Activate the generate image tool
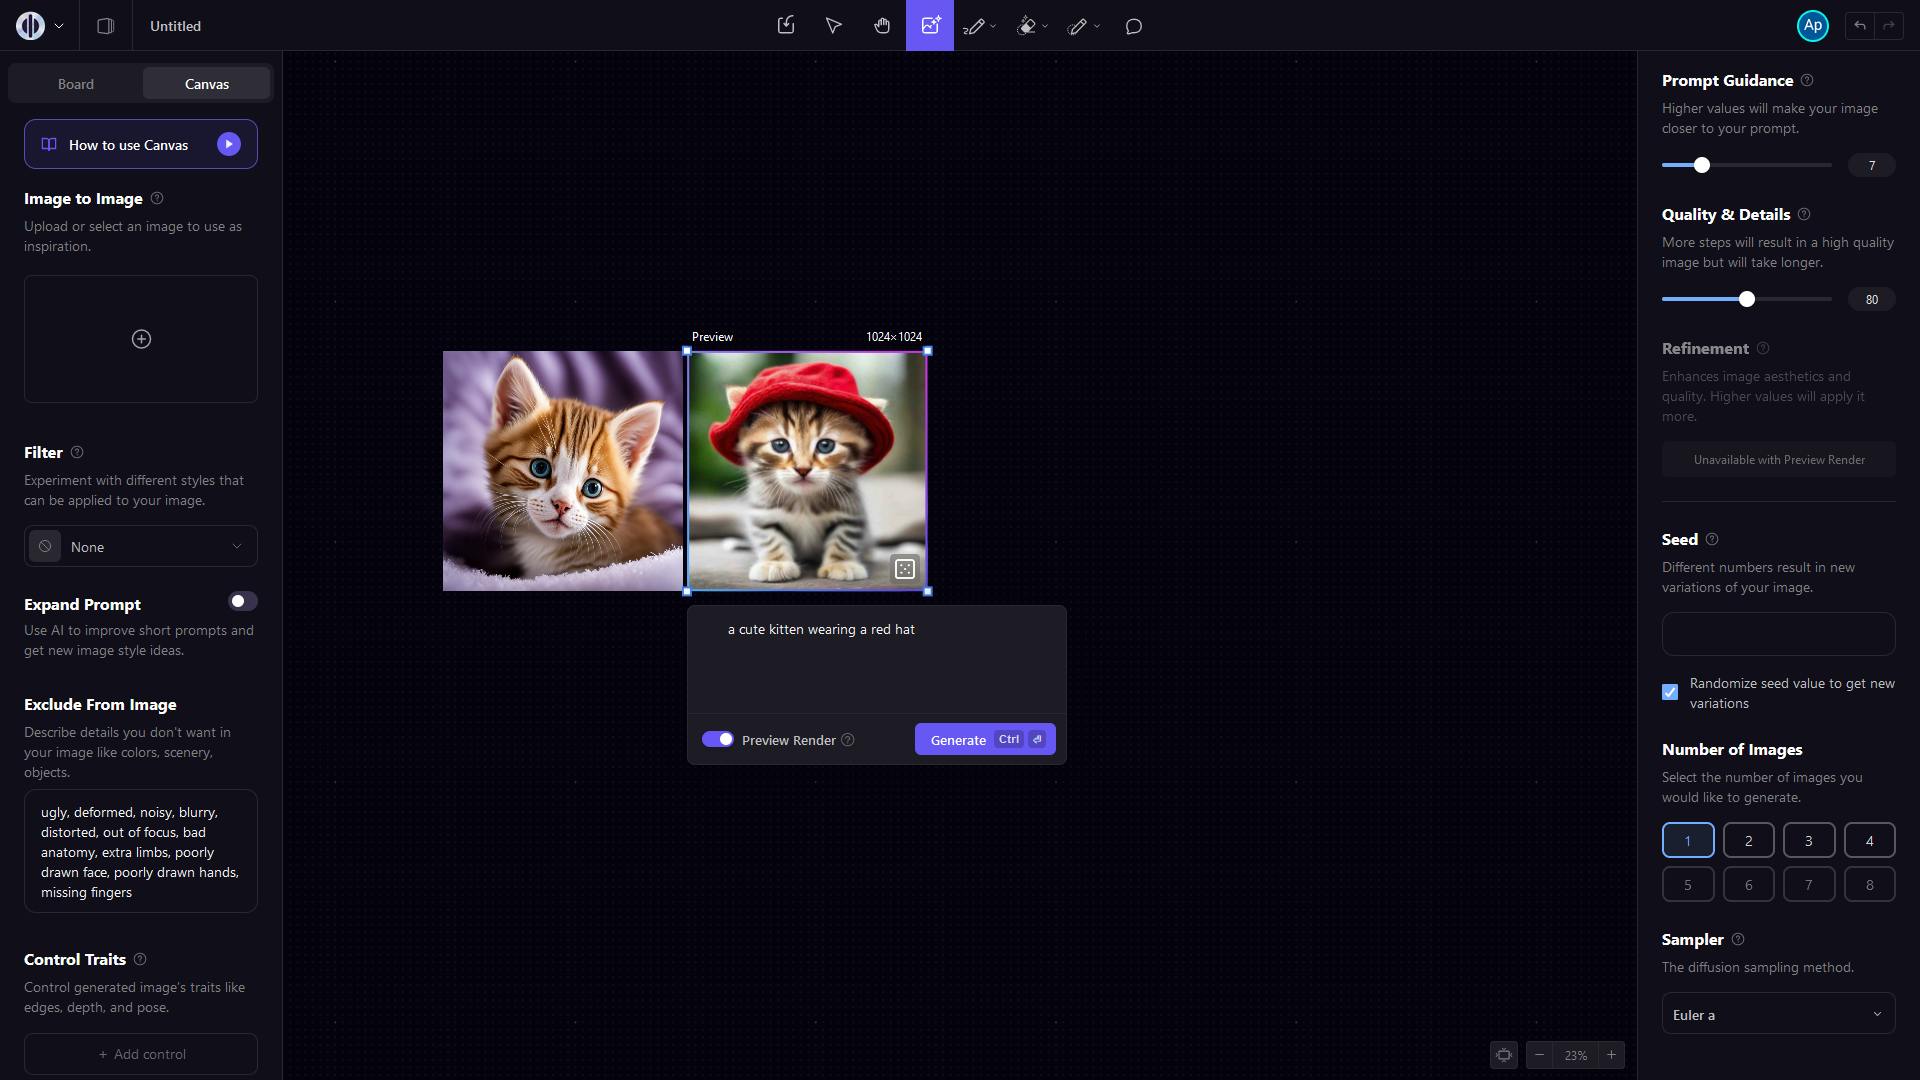The height and width of the screenshot is (1080, 1920). pos(930,26)
